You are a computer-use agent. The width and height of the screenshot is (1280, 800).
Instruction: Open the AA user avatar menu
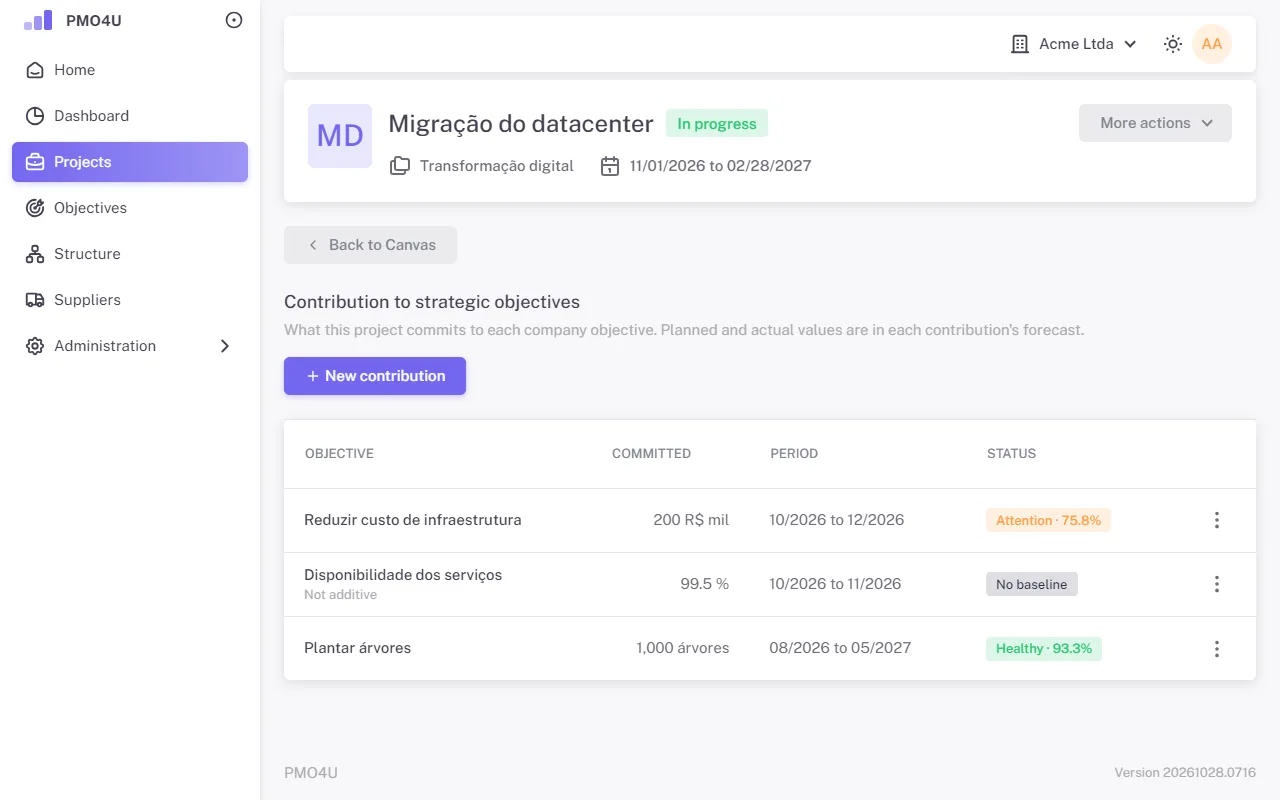click(1212, 44)
